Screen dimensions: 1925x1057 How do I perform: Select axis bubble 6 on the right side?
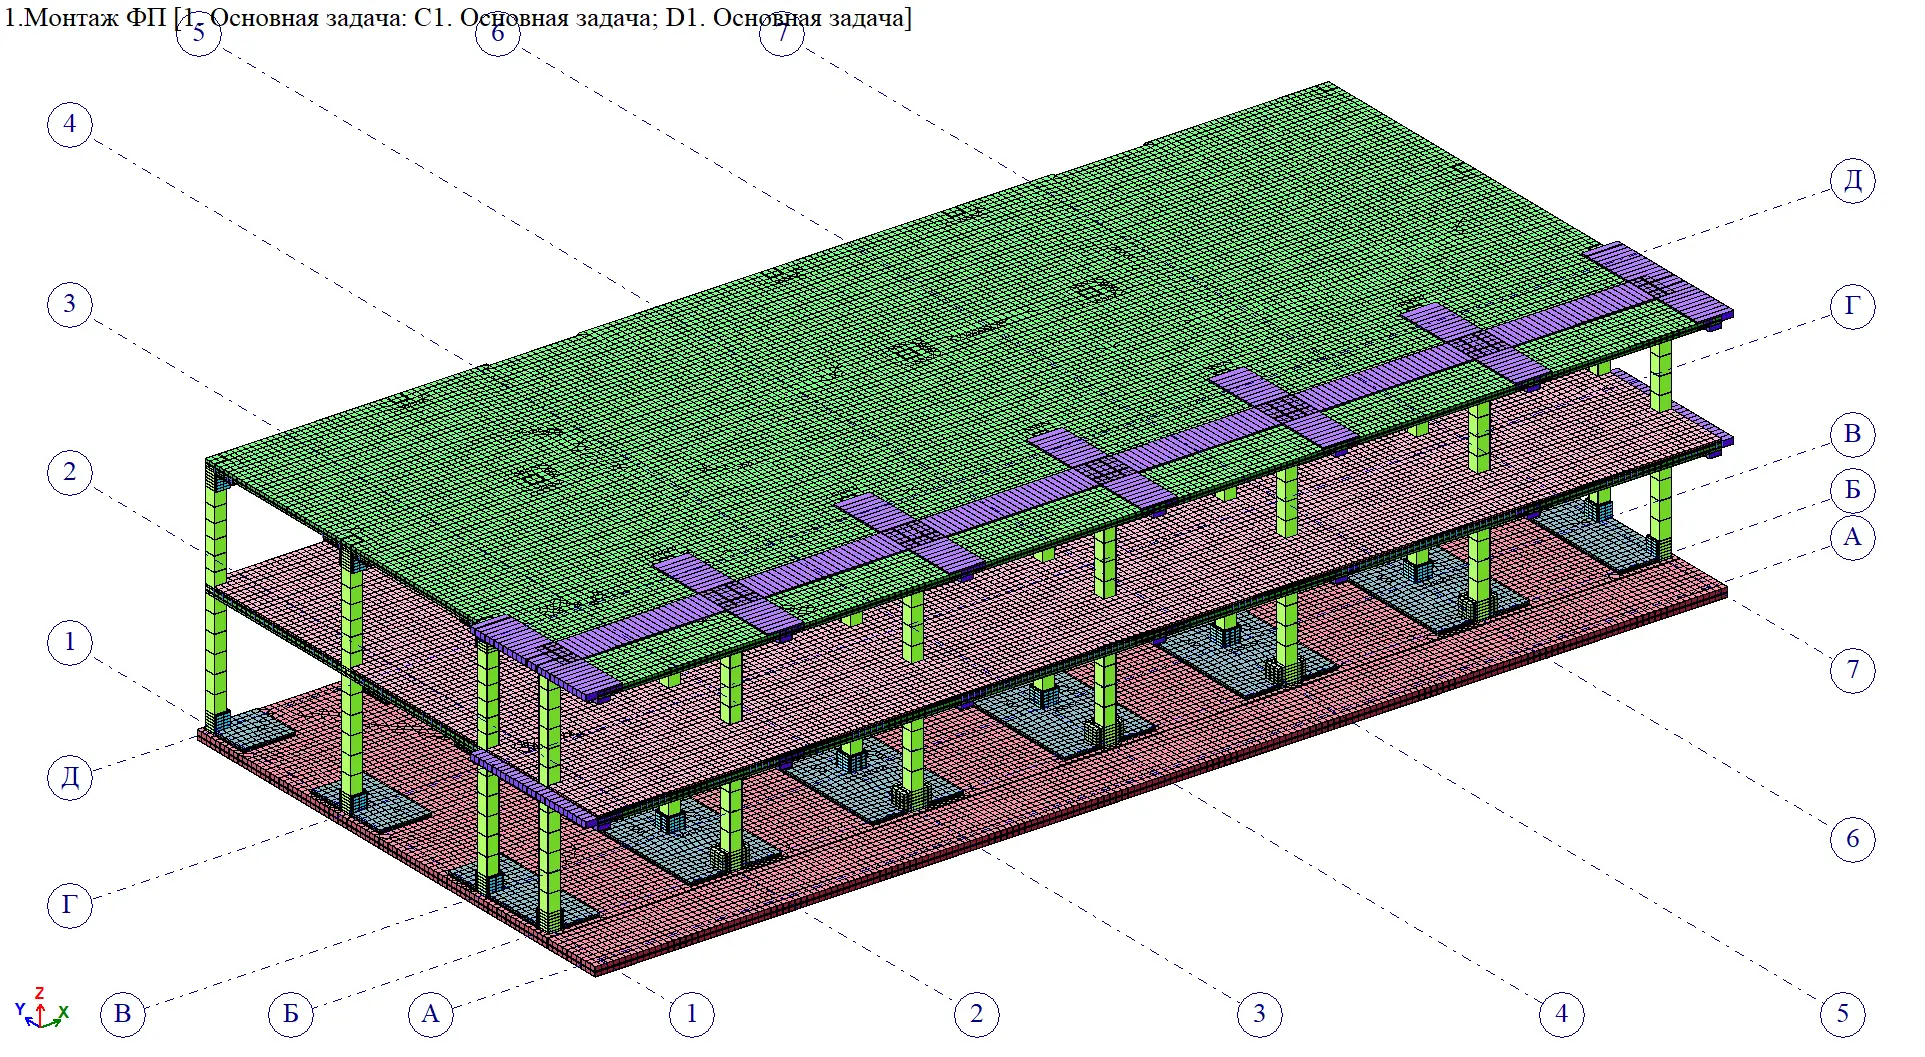(x=1852, y=838)
